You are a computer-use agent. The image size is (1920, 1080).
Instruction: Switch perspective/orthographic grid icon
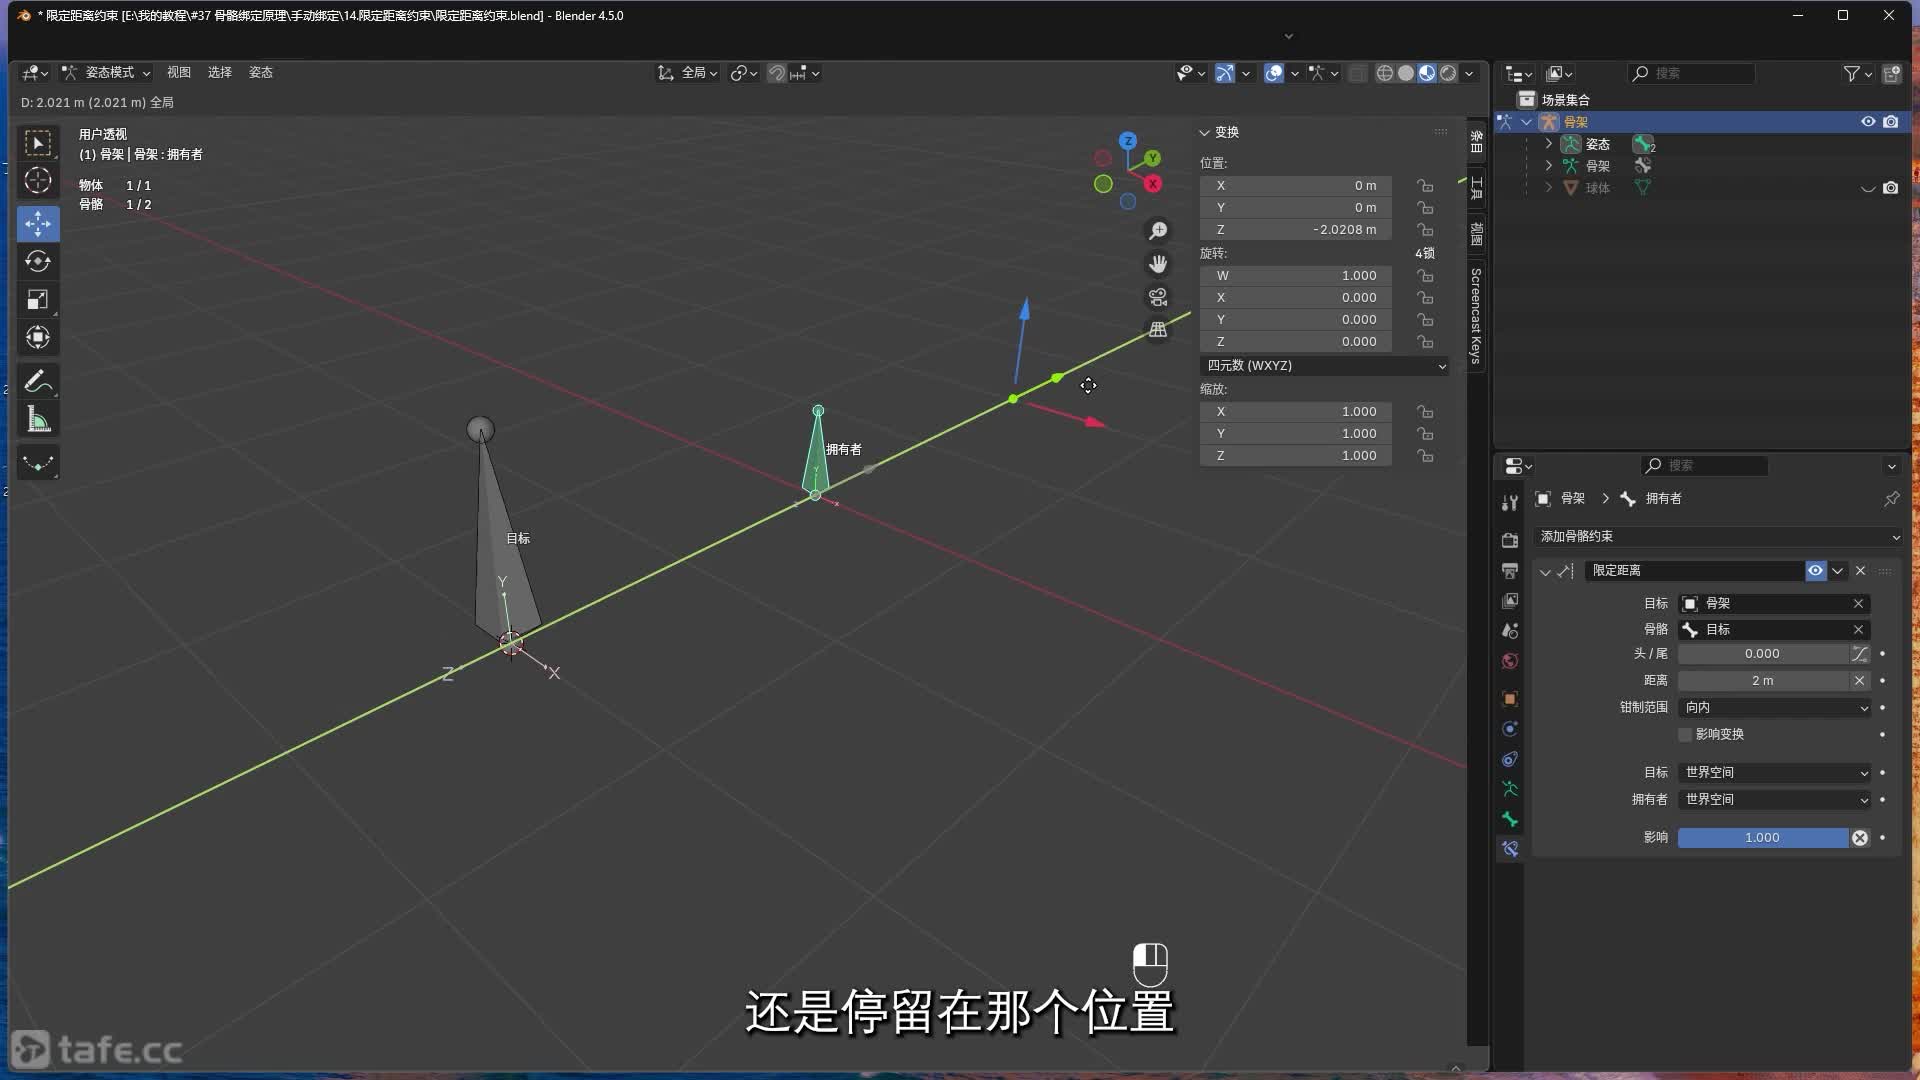click(x=1158, y=330)
